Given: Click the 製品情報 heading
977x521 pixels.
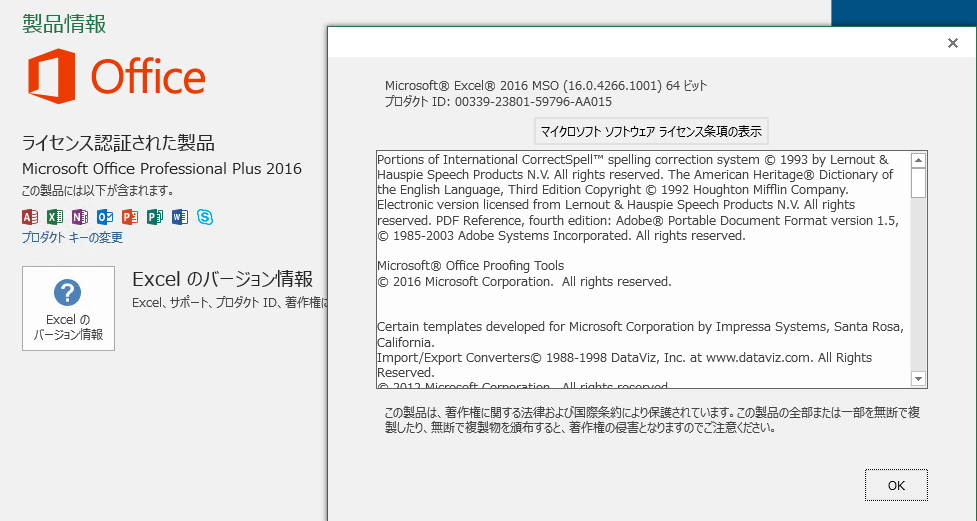Looking at the screenshot, I should (x=64, y=24).
